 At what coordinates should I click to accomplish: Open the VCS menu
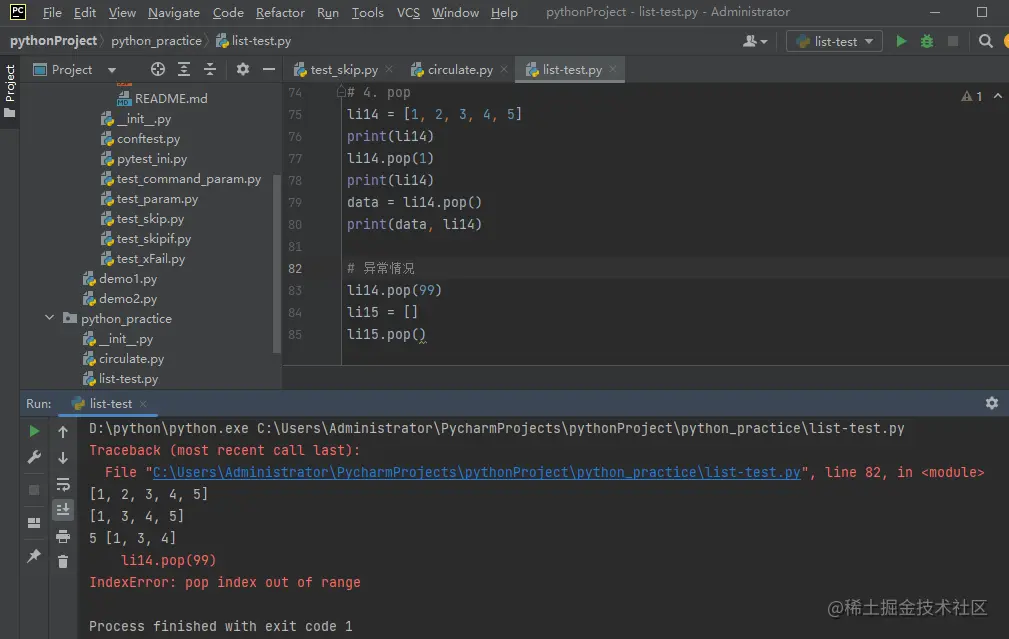tap(408, 12)
